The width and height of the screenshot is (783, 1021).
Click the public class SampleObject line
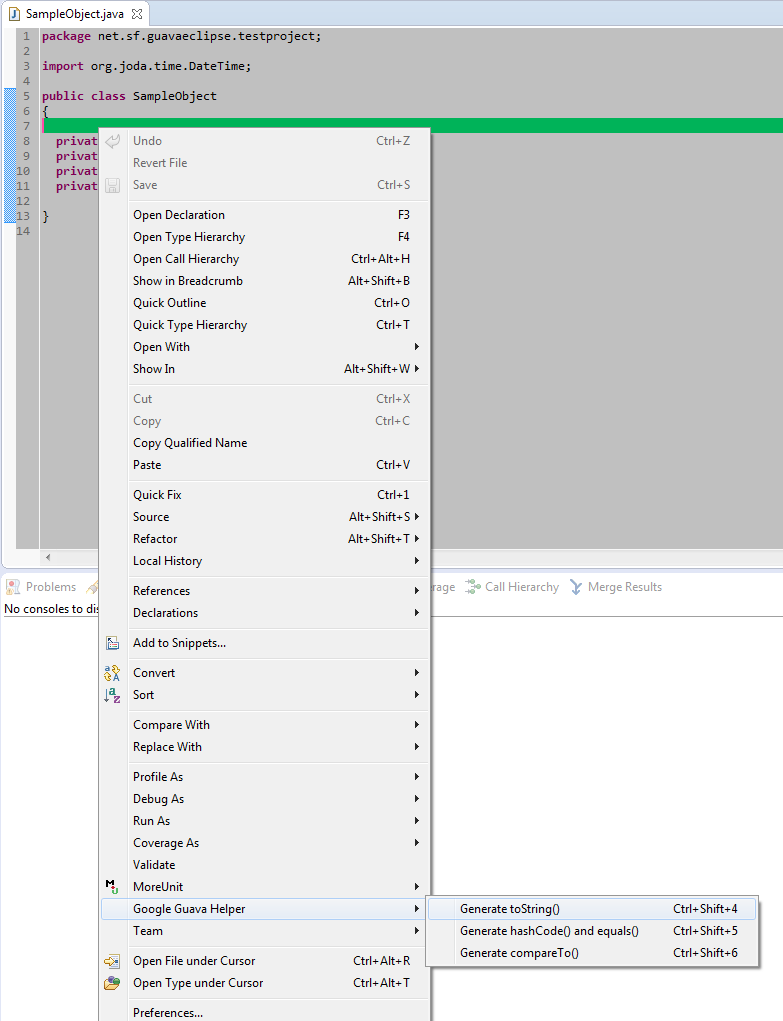pyautogui.click(x=130, y=96)
